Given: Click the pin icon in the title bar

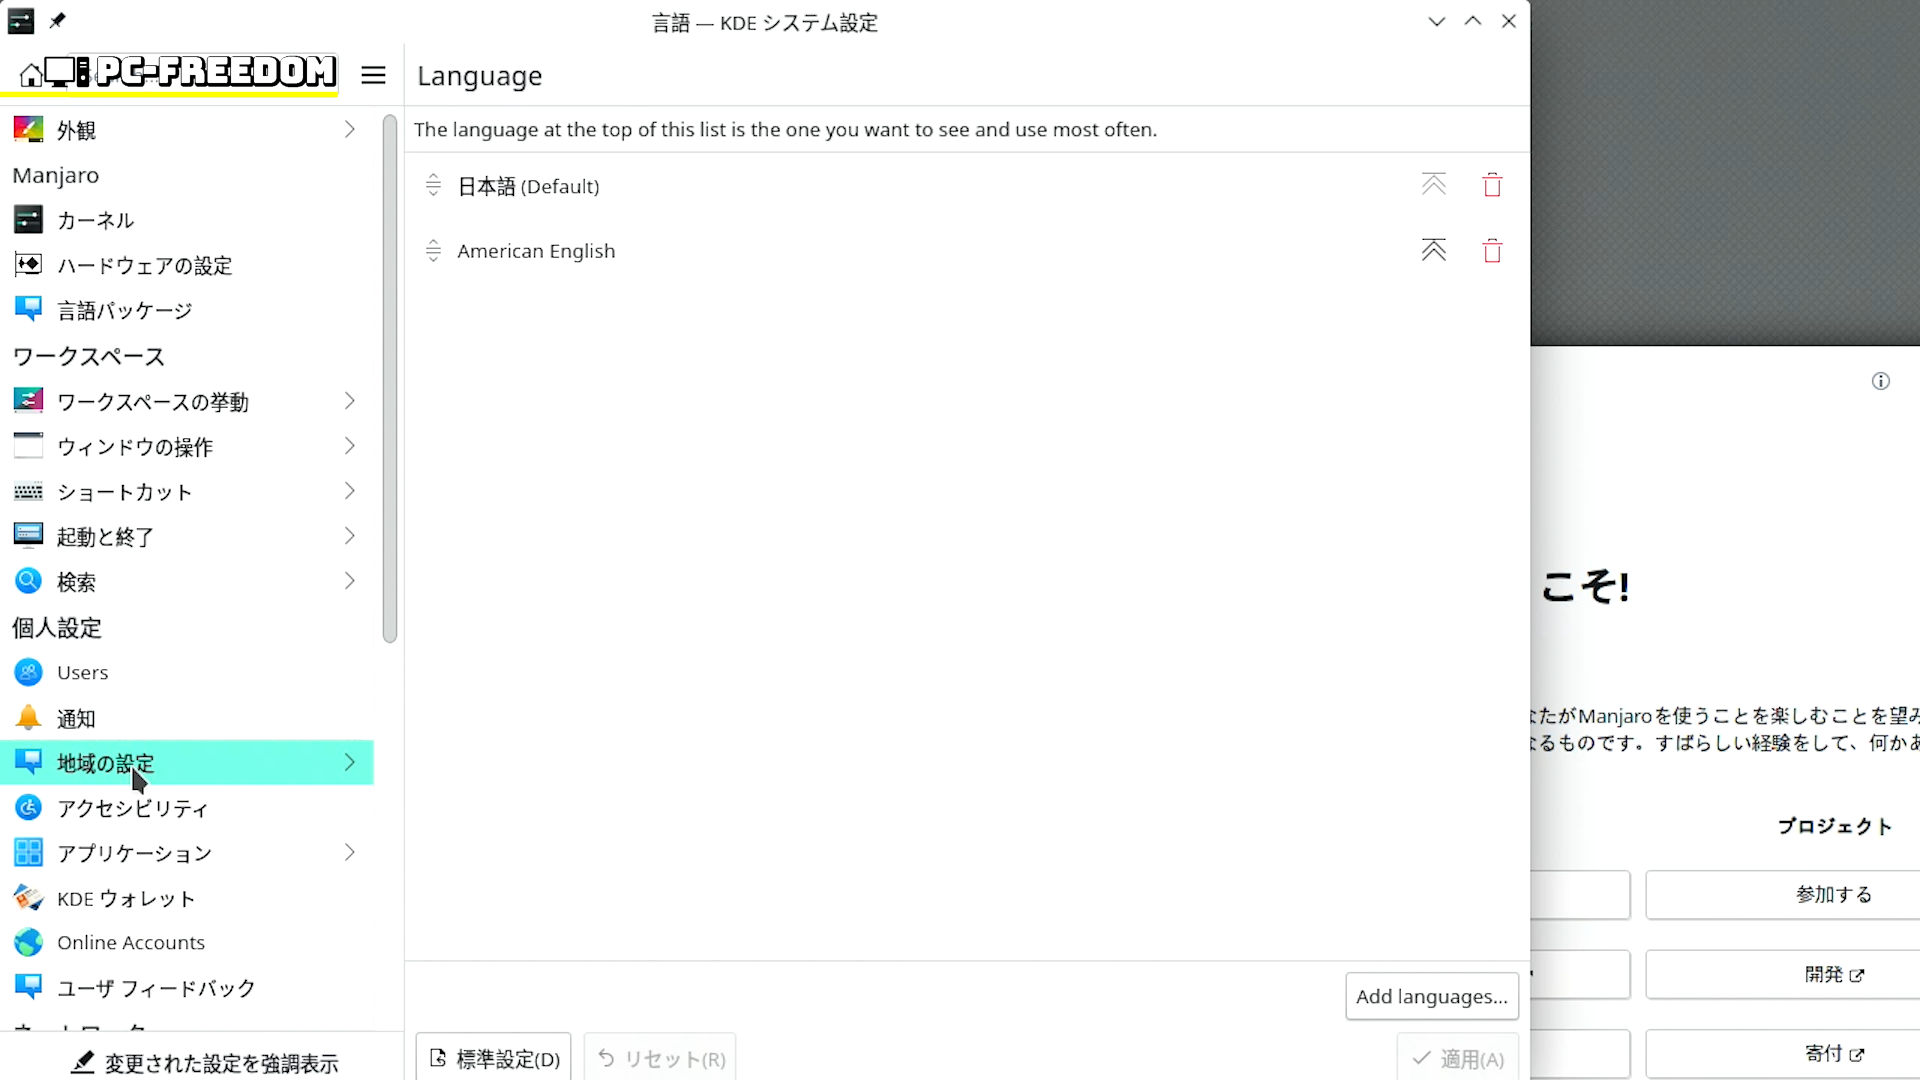Looking at the screenshot, I should (57, 21).
